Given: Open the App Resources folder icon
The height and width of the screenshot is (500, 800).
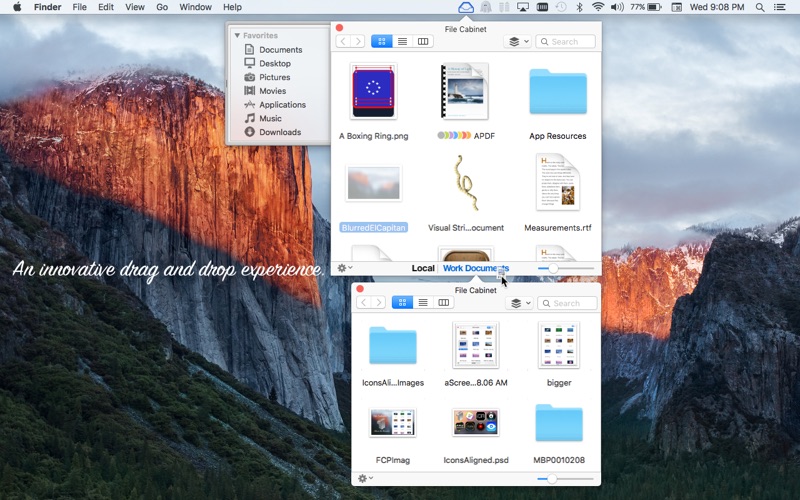Looking at the screenshot, I should (557, 93).
